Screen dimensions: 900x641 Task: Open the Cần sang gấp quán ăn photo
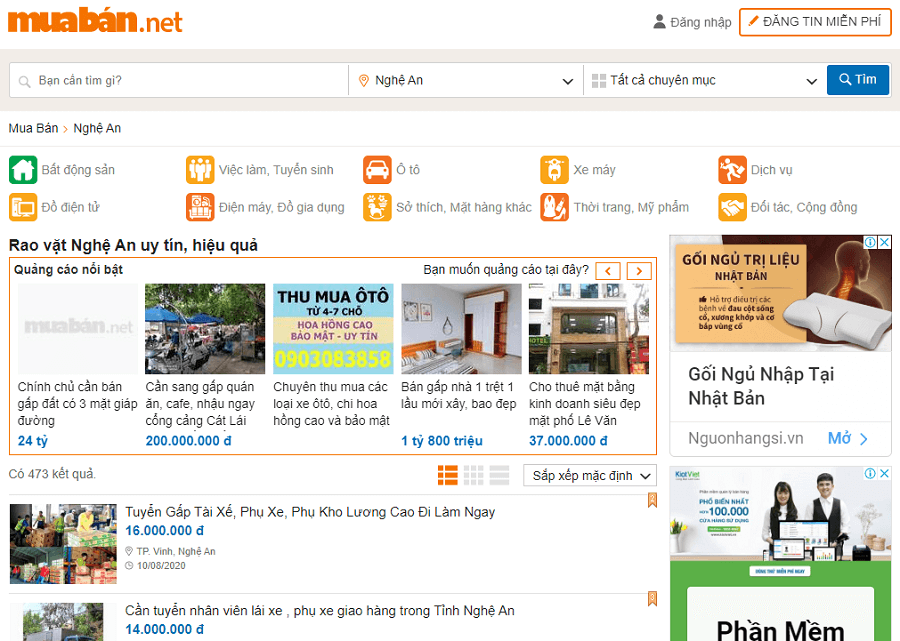tap(205, 329)
